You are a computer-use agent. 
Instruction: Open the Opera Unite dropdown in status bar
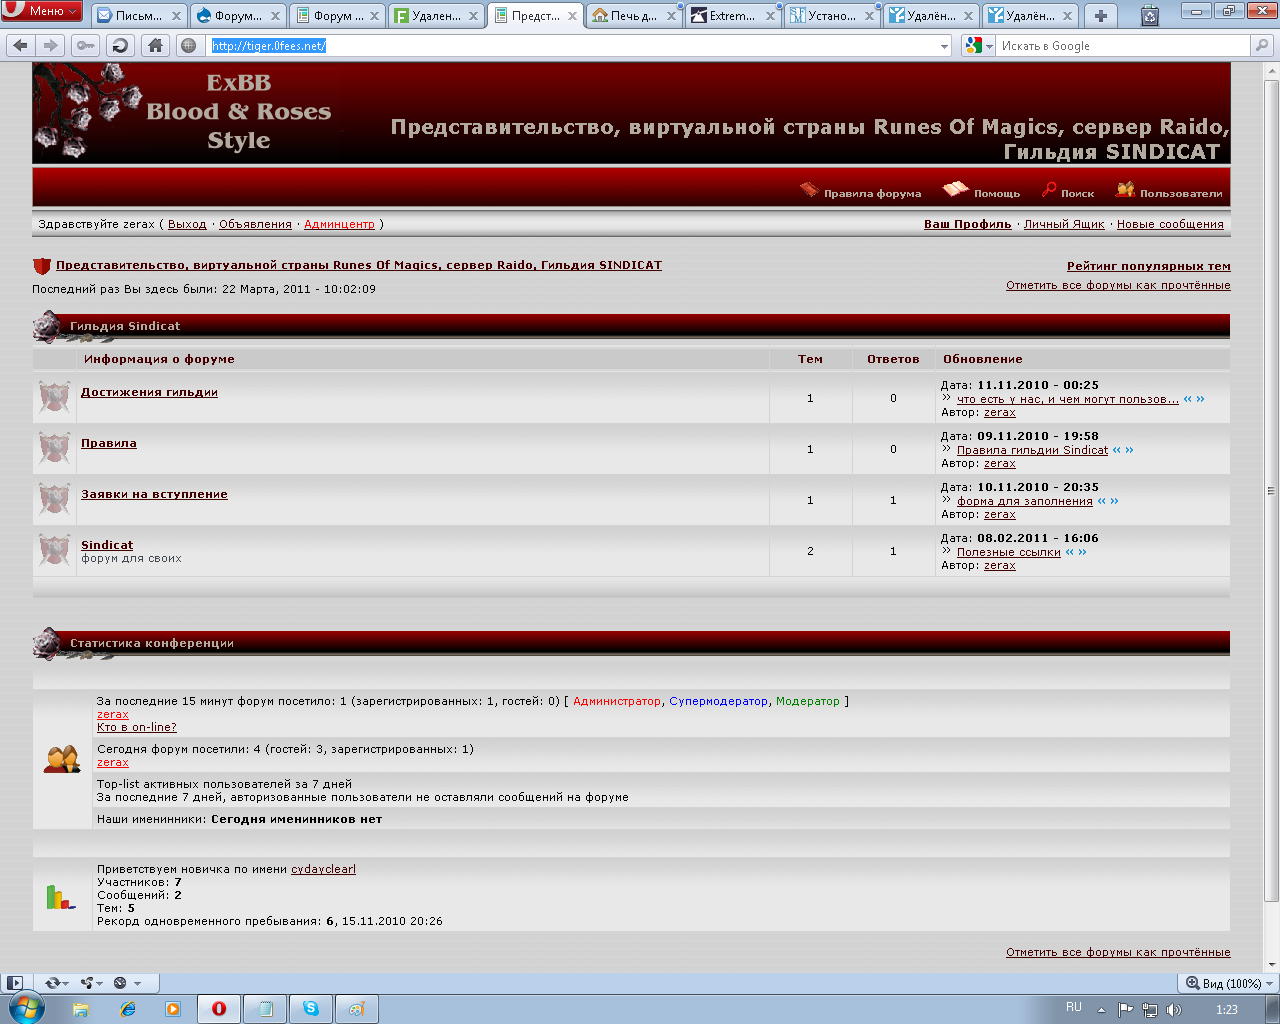pyautogui.click(x=92, y=983)
